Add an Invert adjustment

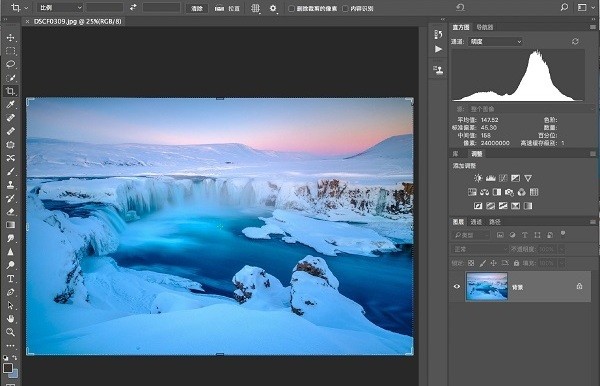[x=478, y=206]
